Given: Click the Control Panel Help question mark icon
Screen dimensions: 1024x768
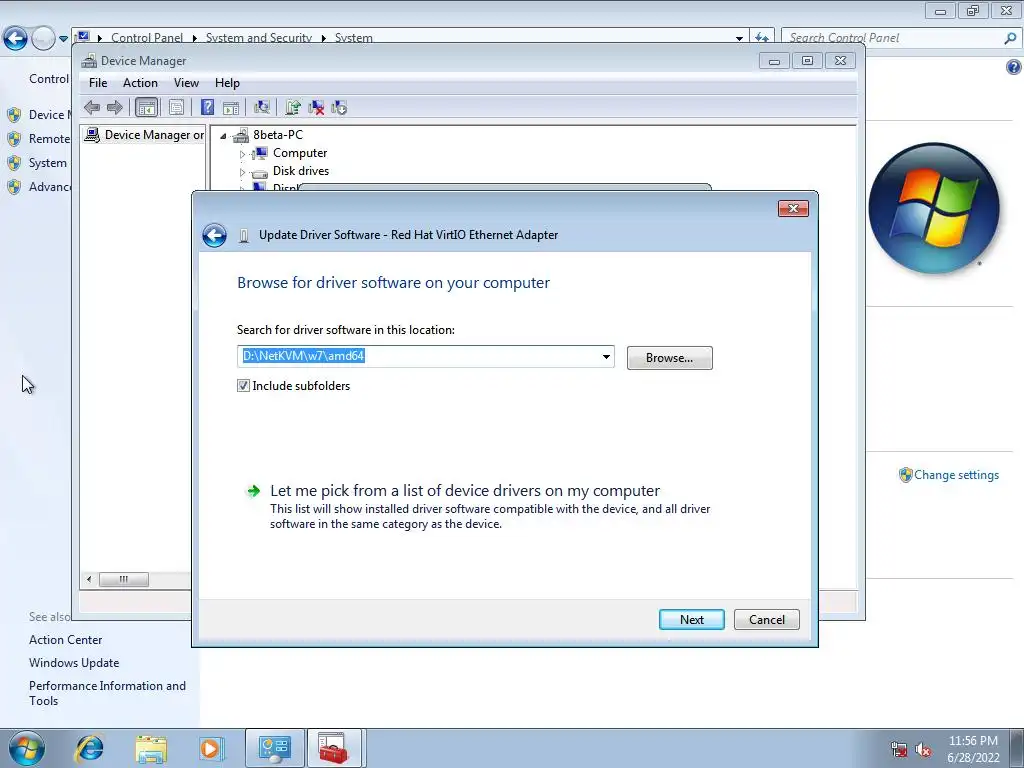Looking at the screenshot, I should [1014, 67].
